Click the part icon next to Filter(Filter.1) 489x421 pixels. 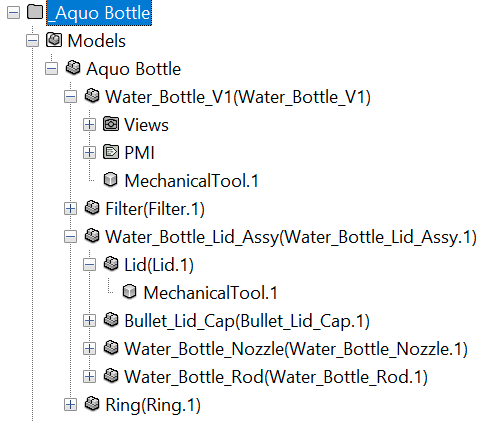pos(92,208)
